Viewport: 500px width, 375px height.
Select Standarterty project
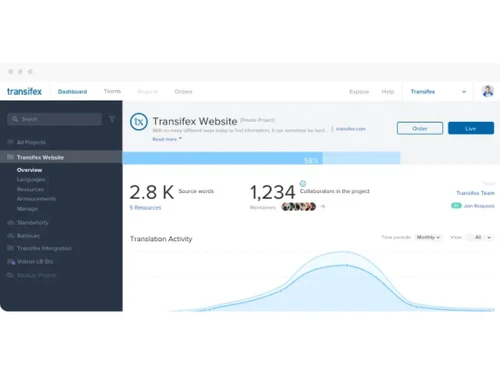pos(33,222)
